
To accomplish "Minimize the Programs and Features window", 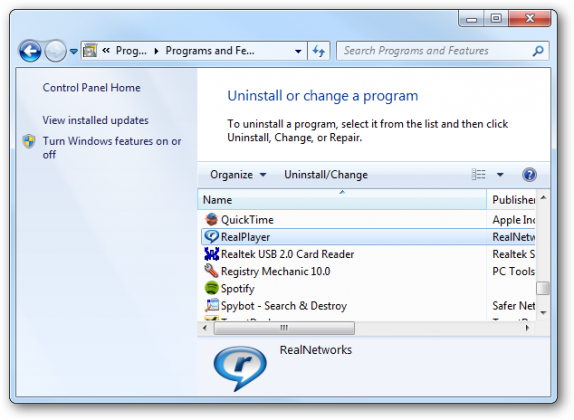I will pyautogui.click(x=472, y=18).
